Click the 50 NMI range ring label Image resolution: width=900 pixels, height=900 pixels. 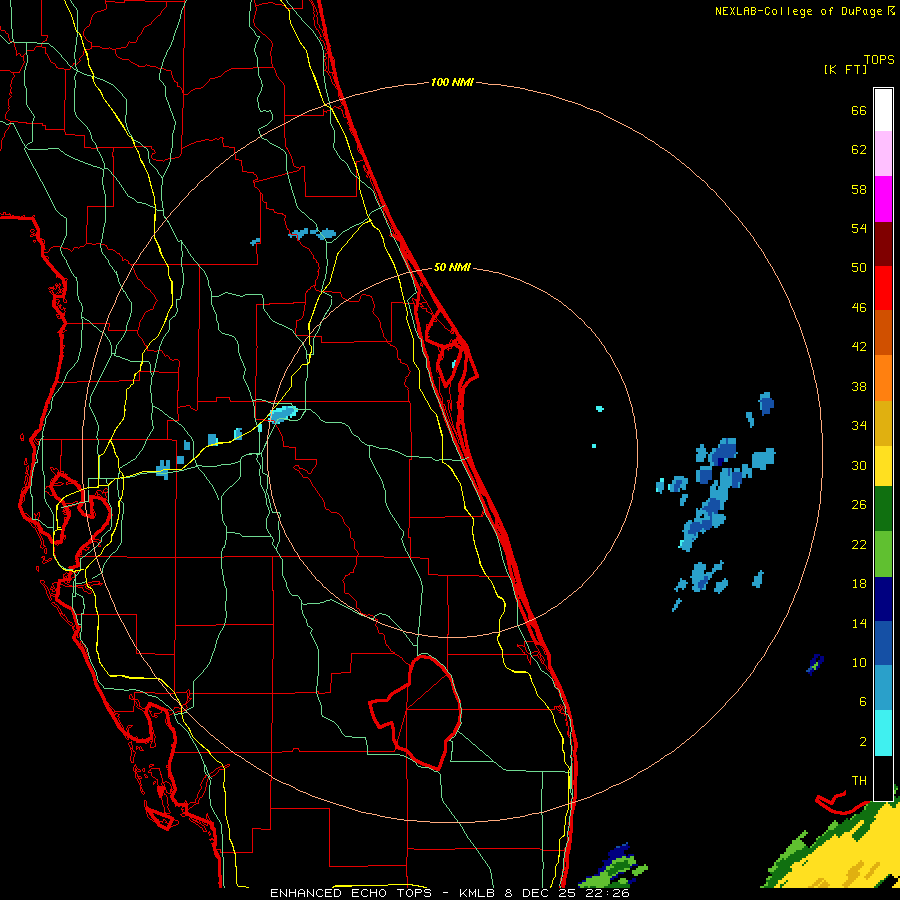[452, 267]
